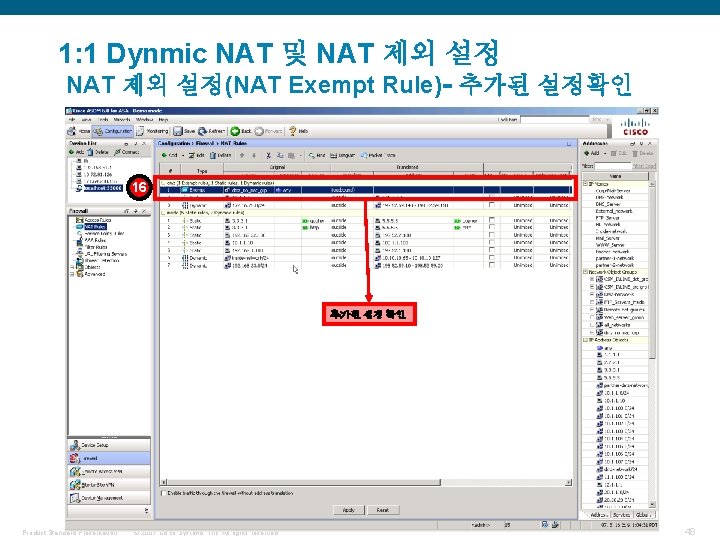The height and width of the screenshot is (540, 720).
Task: Open the Tools menu
Action: pyautogui.click(x=103, y=119)
